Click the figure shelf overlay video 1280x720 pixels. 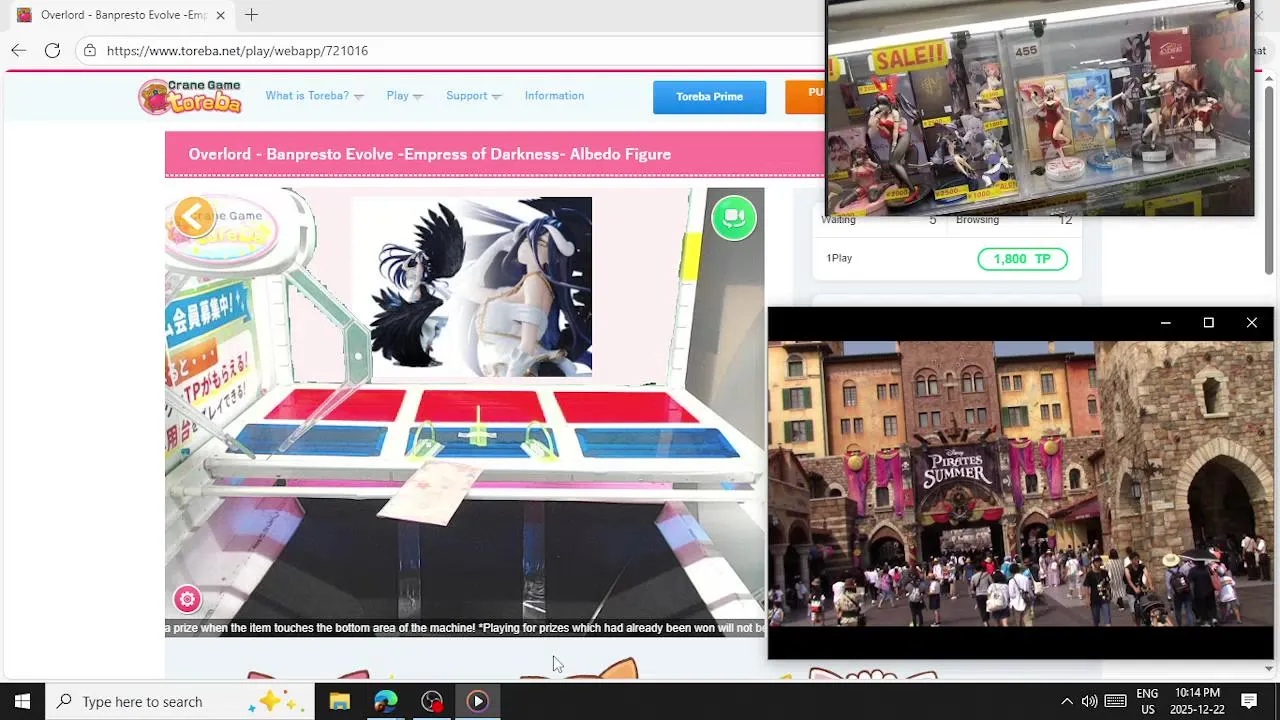coord(1039,108)
